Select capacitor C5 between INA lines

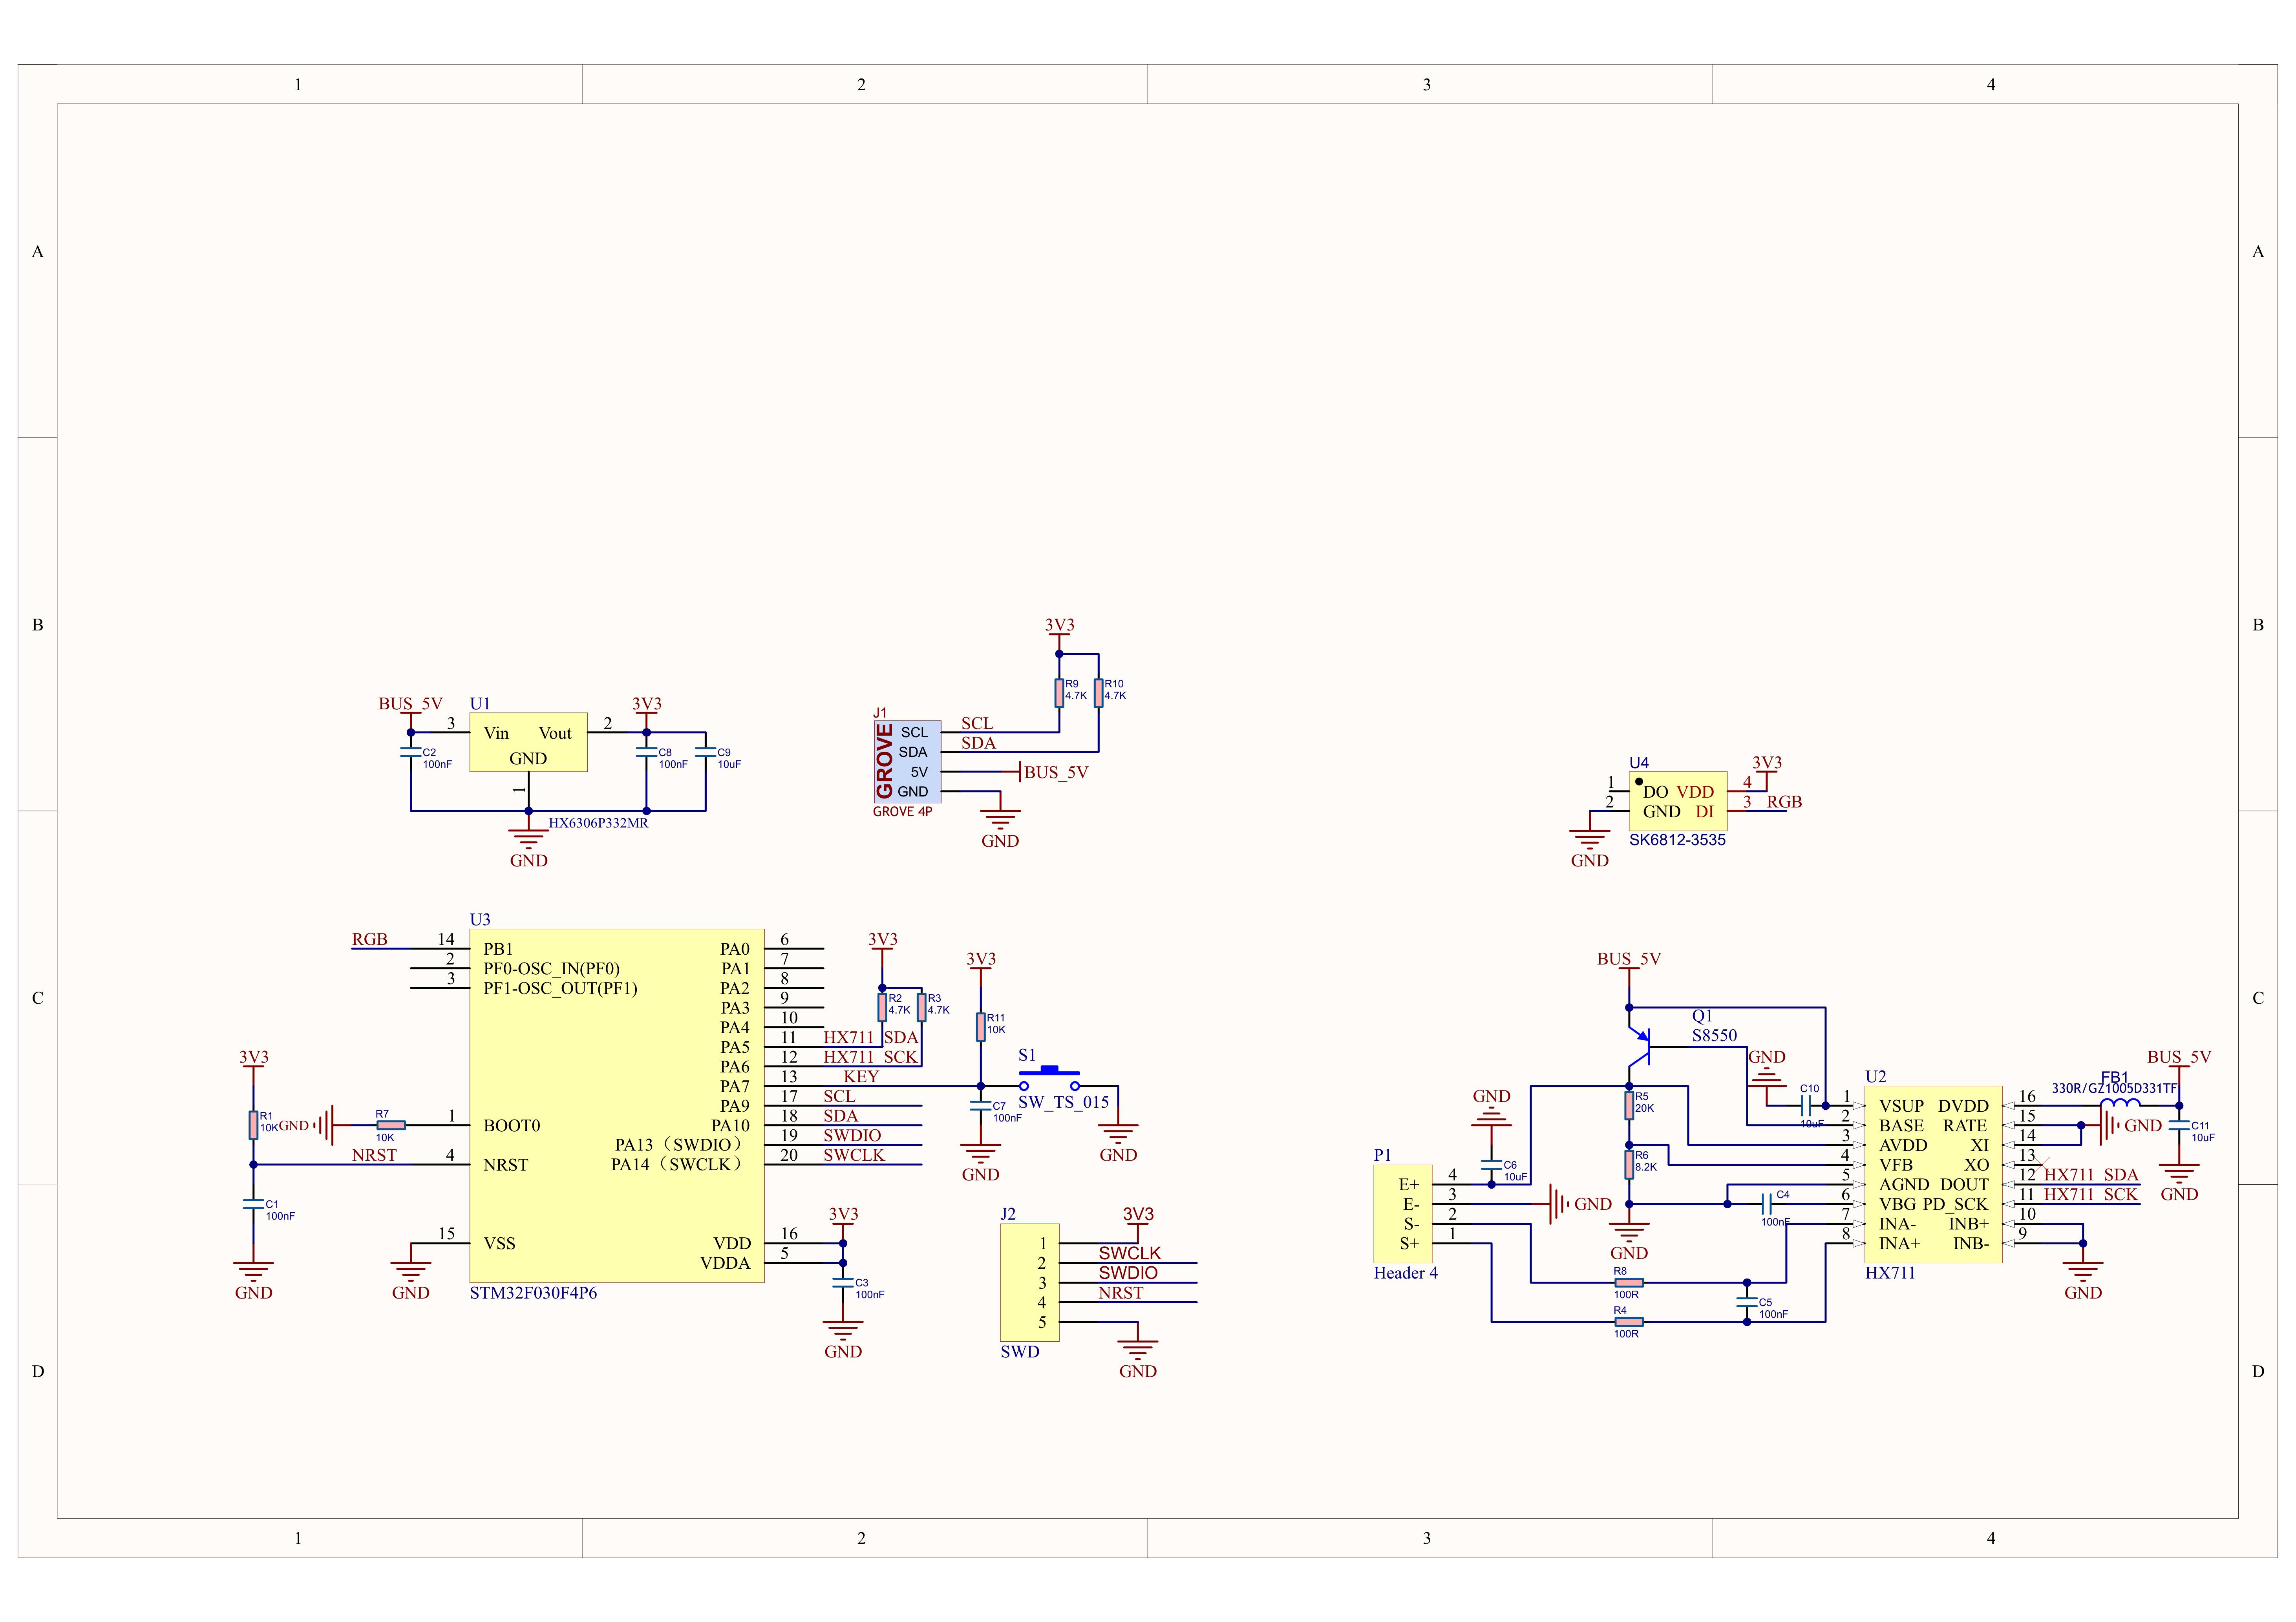[x=1747, y=1302]
